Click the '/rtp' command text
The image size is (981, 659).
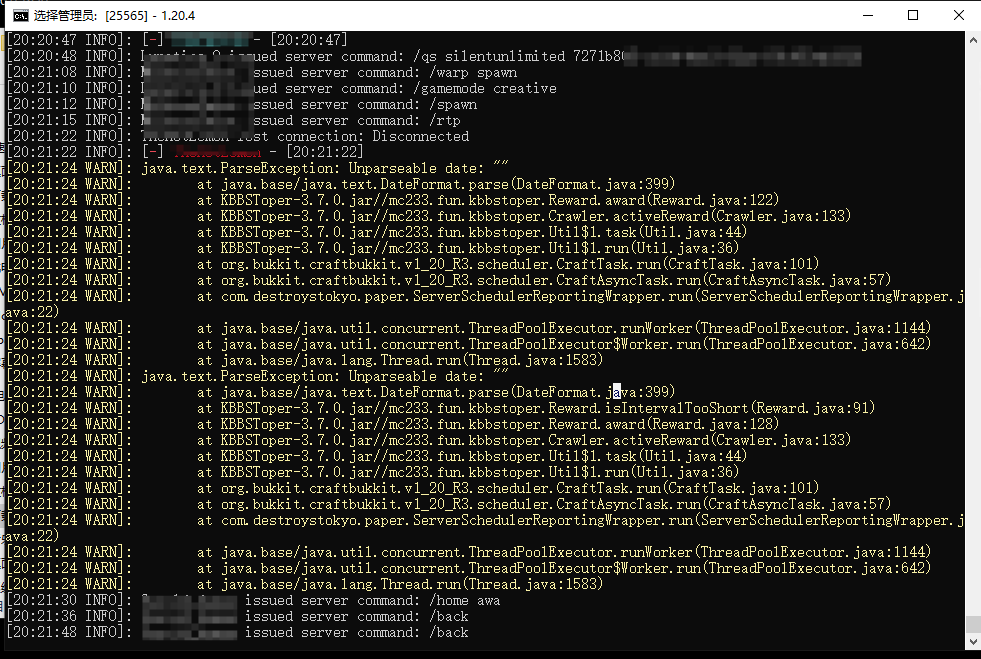point(445,121)
